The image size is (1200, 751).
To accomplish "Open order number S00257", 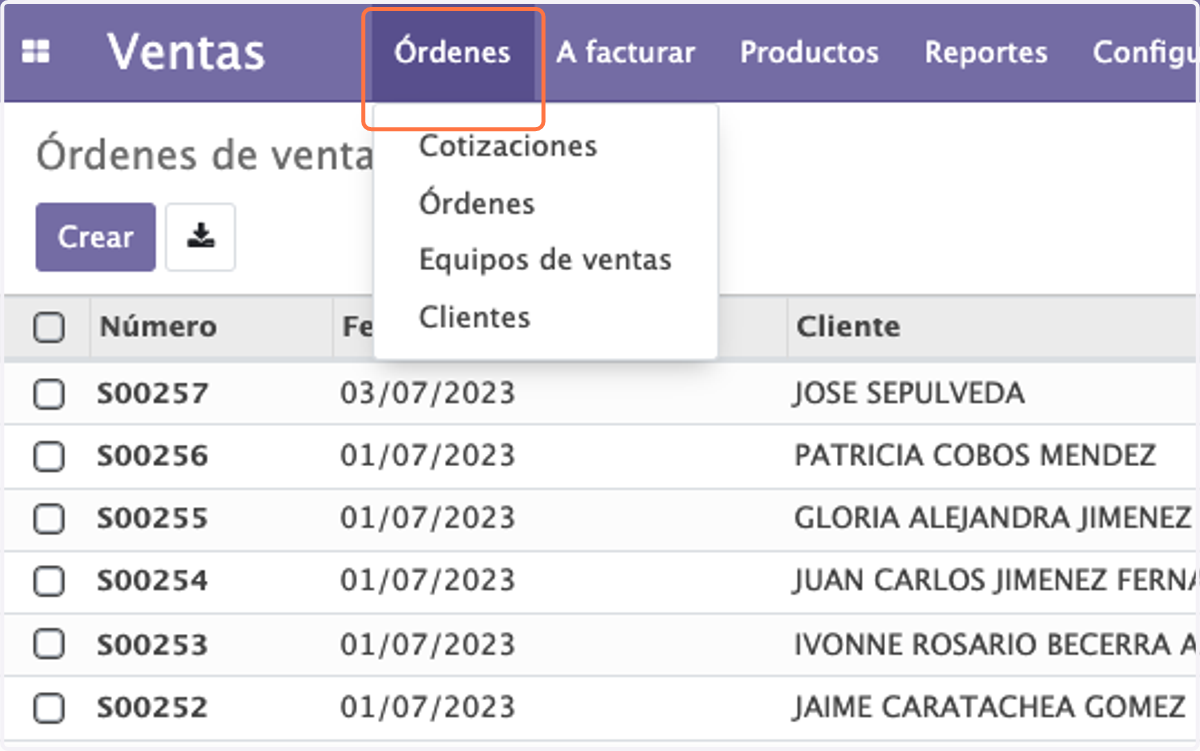I will [153, 394].
